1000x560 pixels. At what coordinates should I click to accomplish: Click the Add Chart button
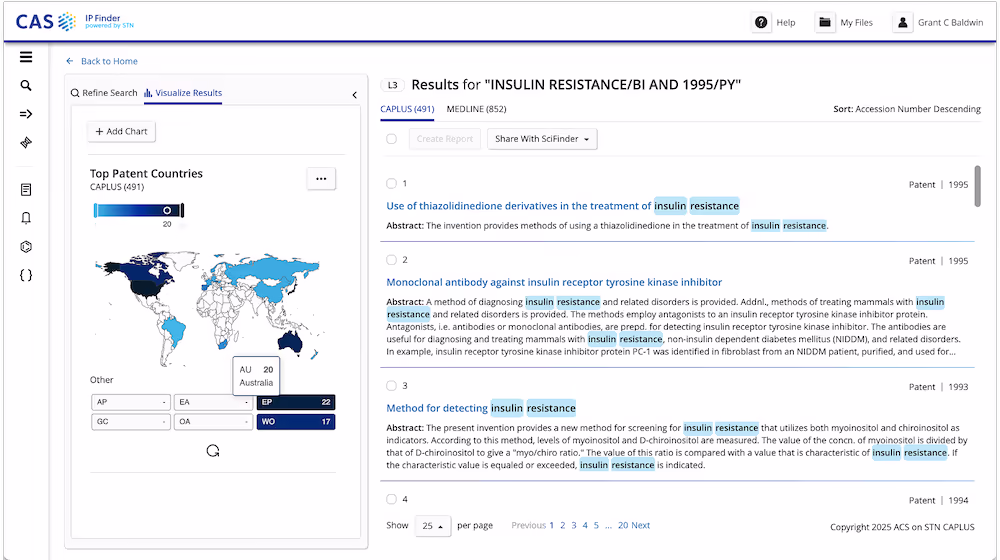point(121,131)
